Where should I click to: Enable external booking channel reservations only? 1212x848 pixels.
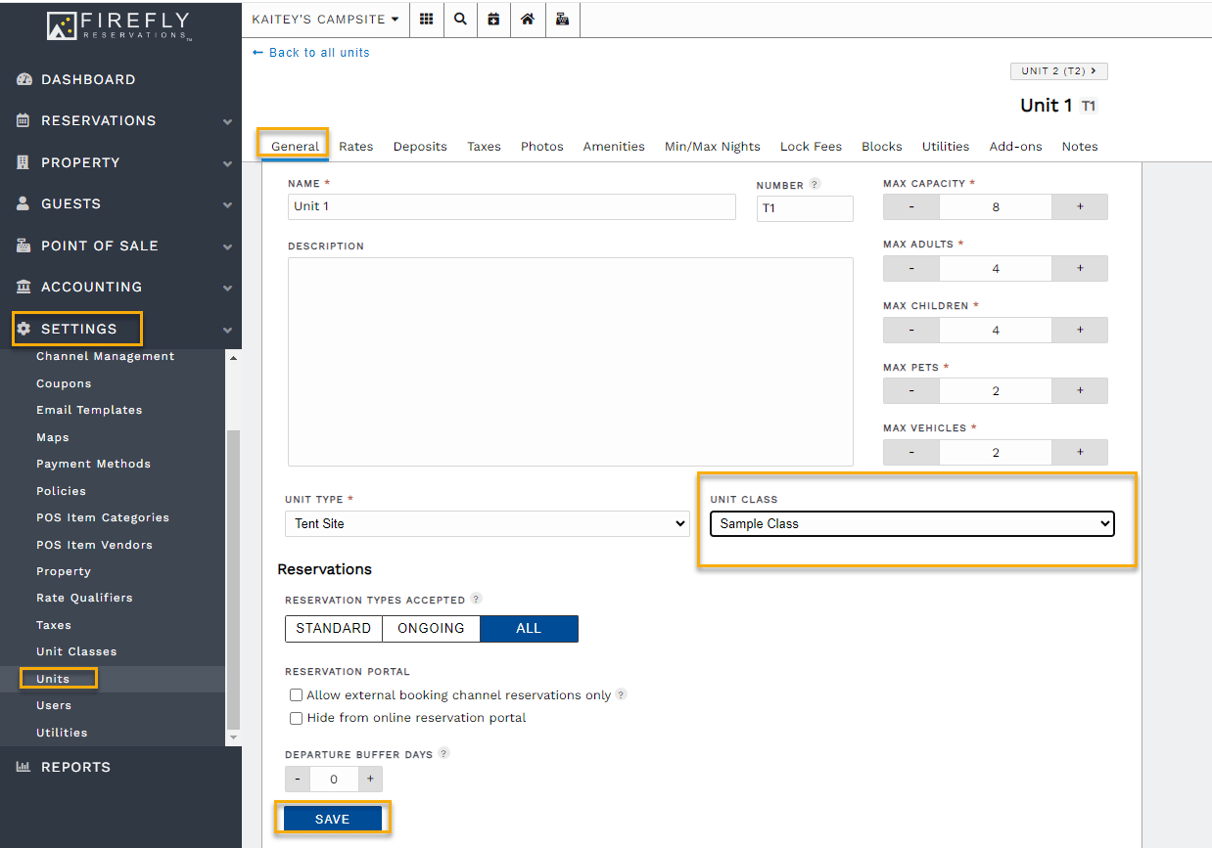[x=296, y=695]
